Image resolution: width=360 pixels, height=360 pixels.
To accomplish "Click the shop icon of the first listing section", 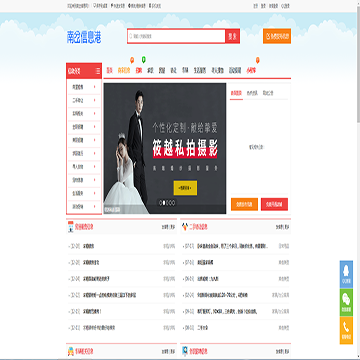I will (x=71, y=227).
